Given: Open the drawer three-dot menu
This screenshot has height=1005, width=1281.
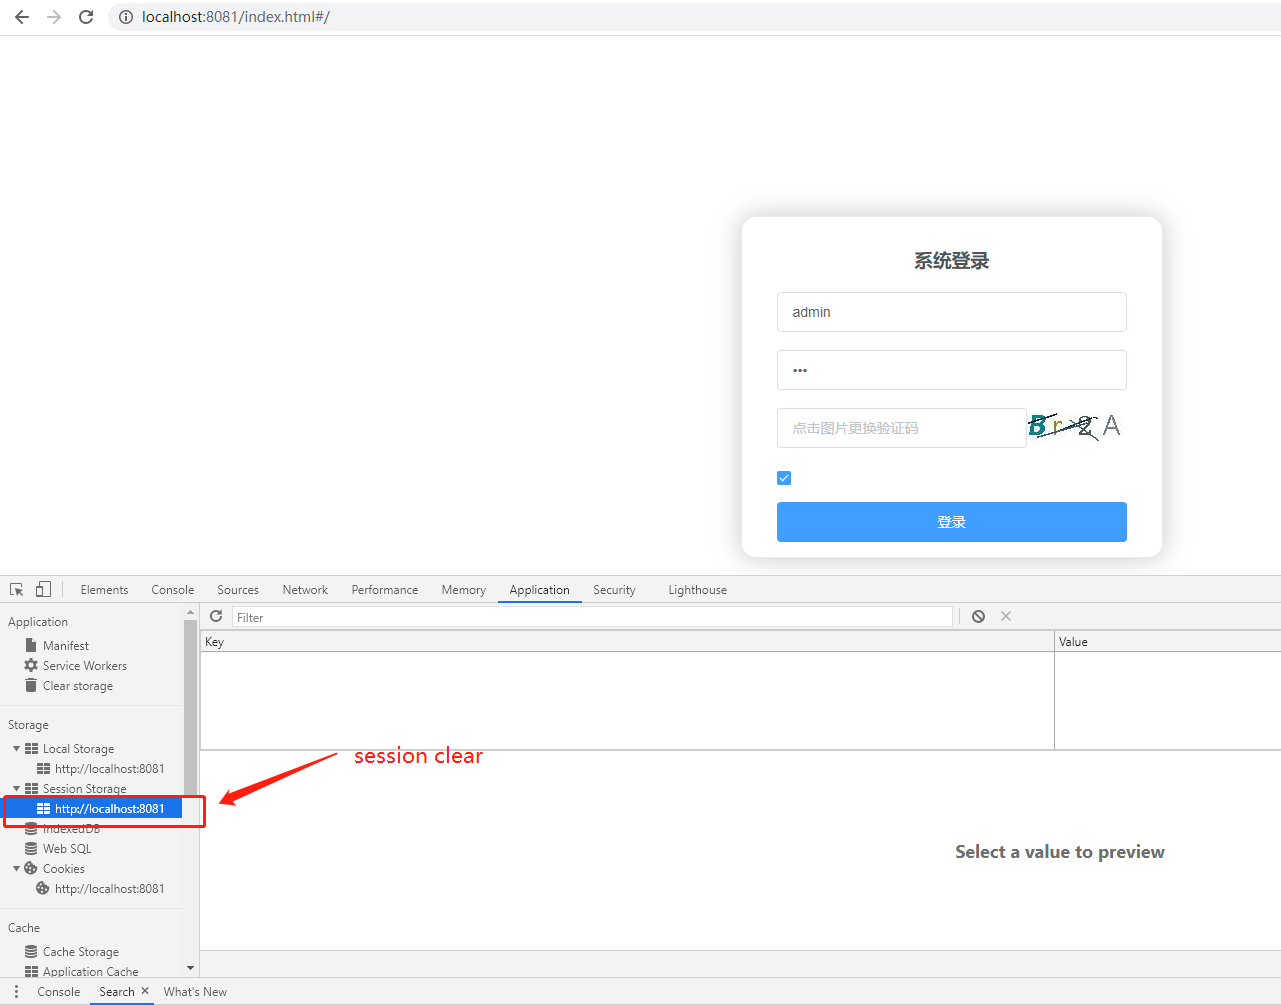Looking at the screenshot, I should tap(15, 991).
